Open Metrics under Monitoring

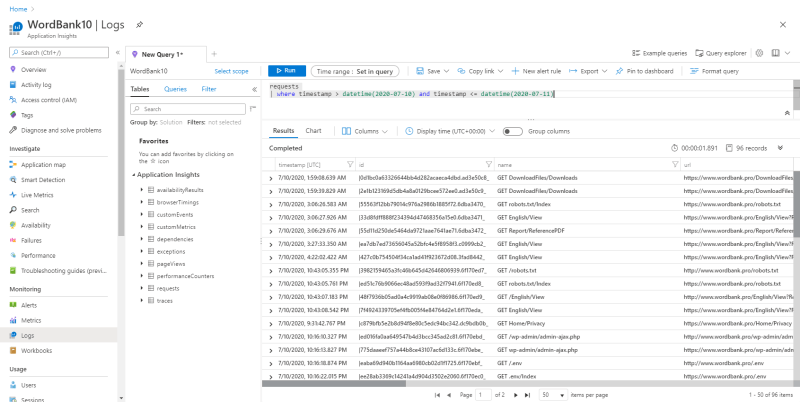tap(31, 320)
